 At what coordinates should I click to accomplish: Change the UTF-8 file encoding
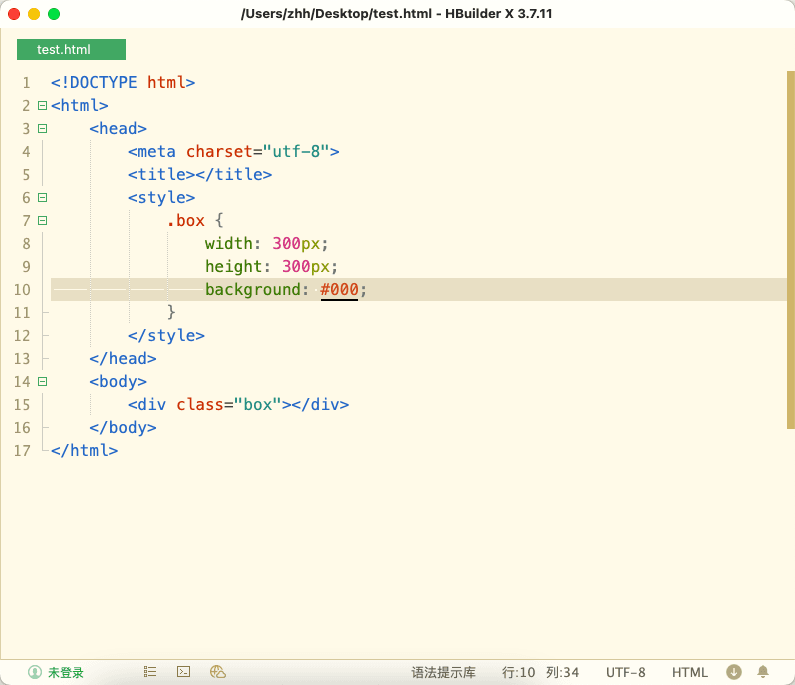pyautogui.click(x=625, y=672)
